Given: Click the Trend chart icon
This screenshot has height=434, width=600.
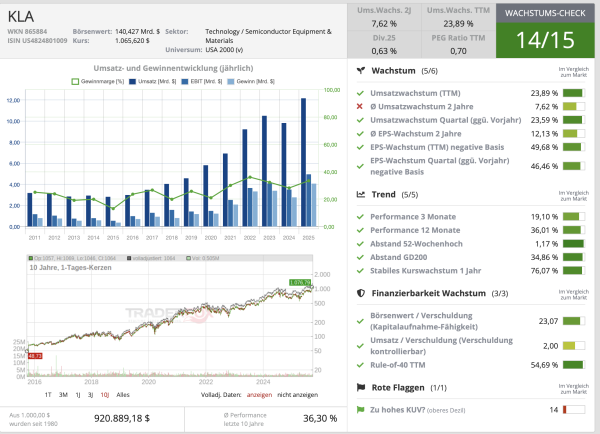Looking at the screenshot, I should 360,194.
